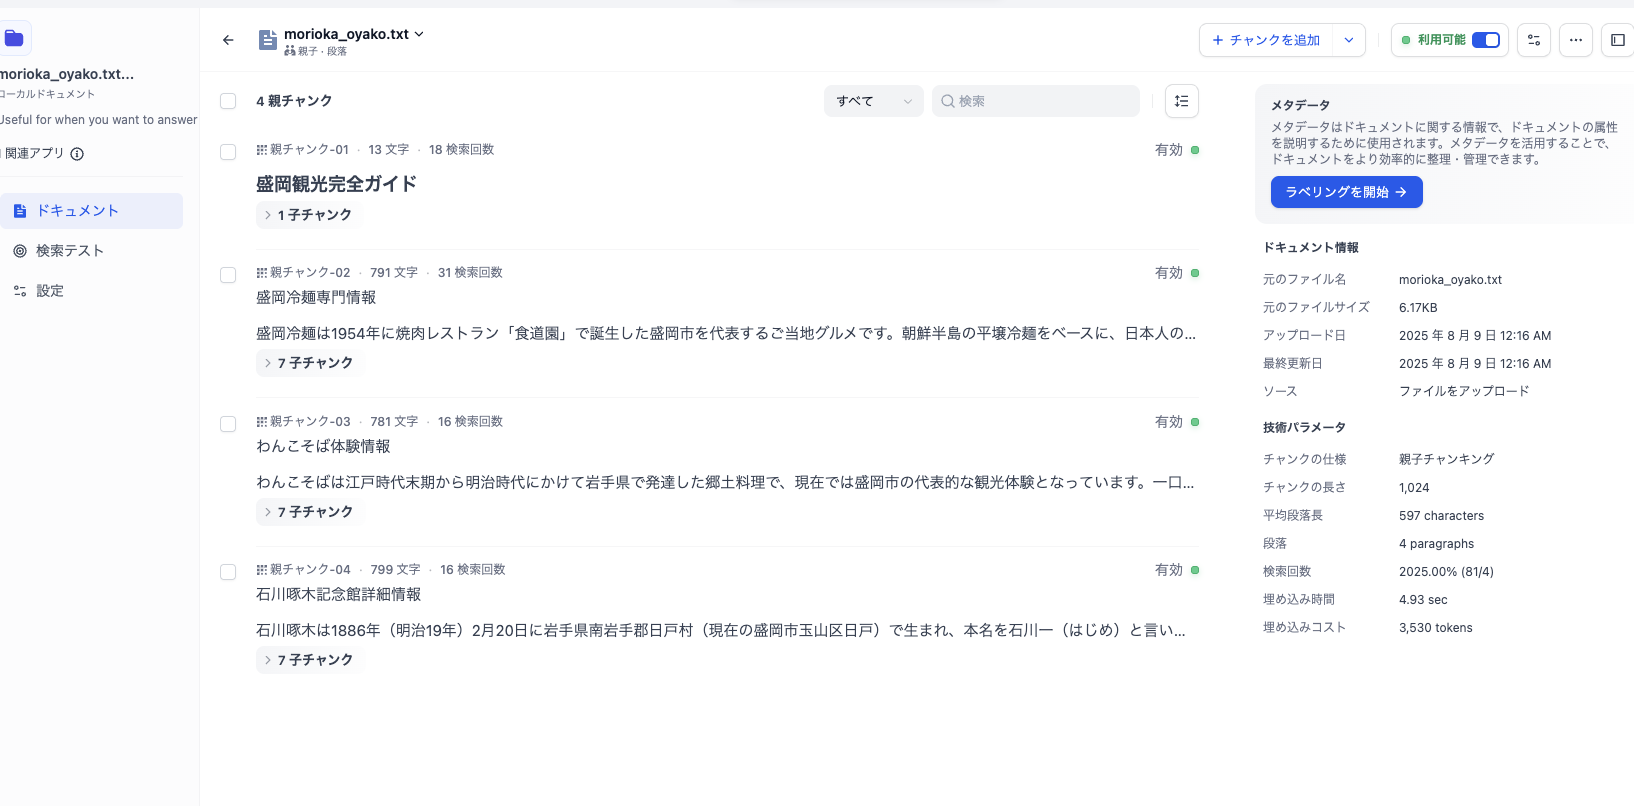This screenshot has height=806, width=1634.
Task: Click drag handle icon of 親チャンク-04
Action: tap(261, 570)
